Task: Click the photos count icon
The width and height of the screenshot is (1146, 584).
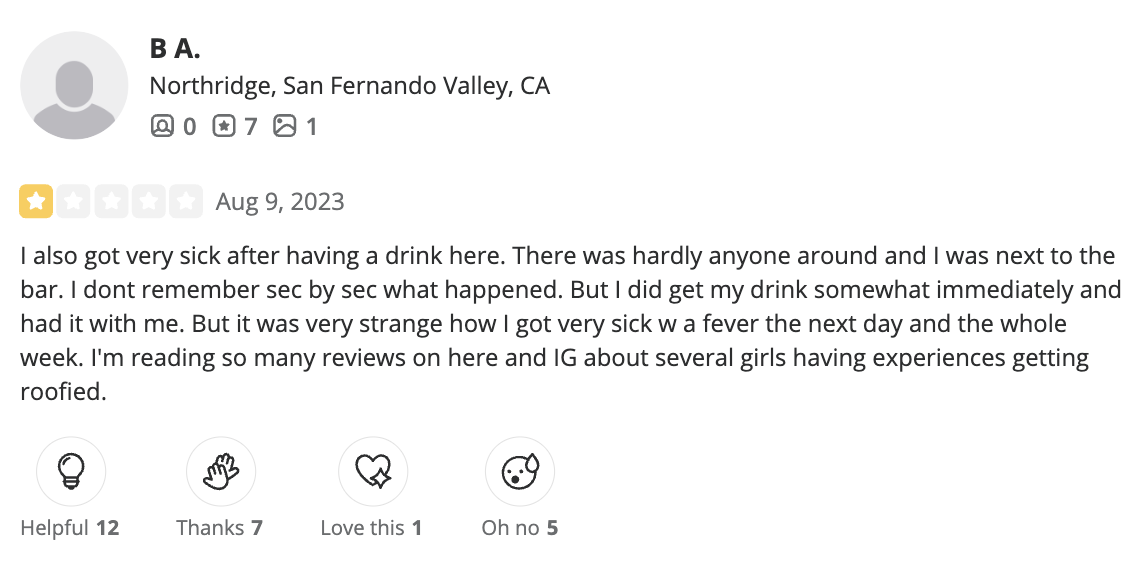Action: (x=285, y=126)
